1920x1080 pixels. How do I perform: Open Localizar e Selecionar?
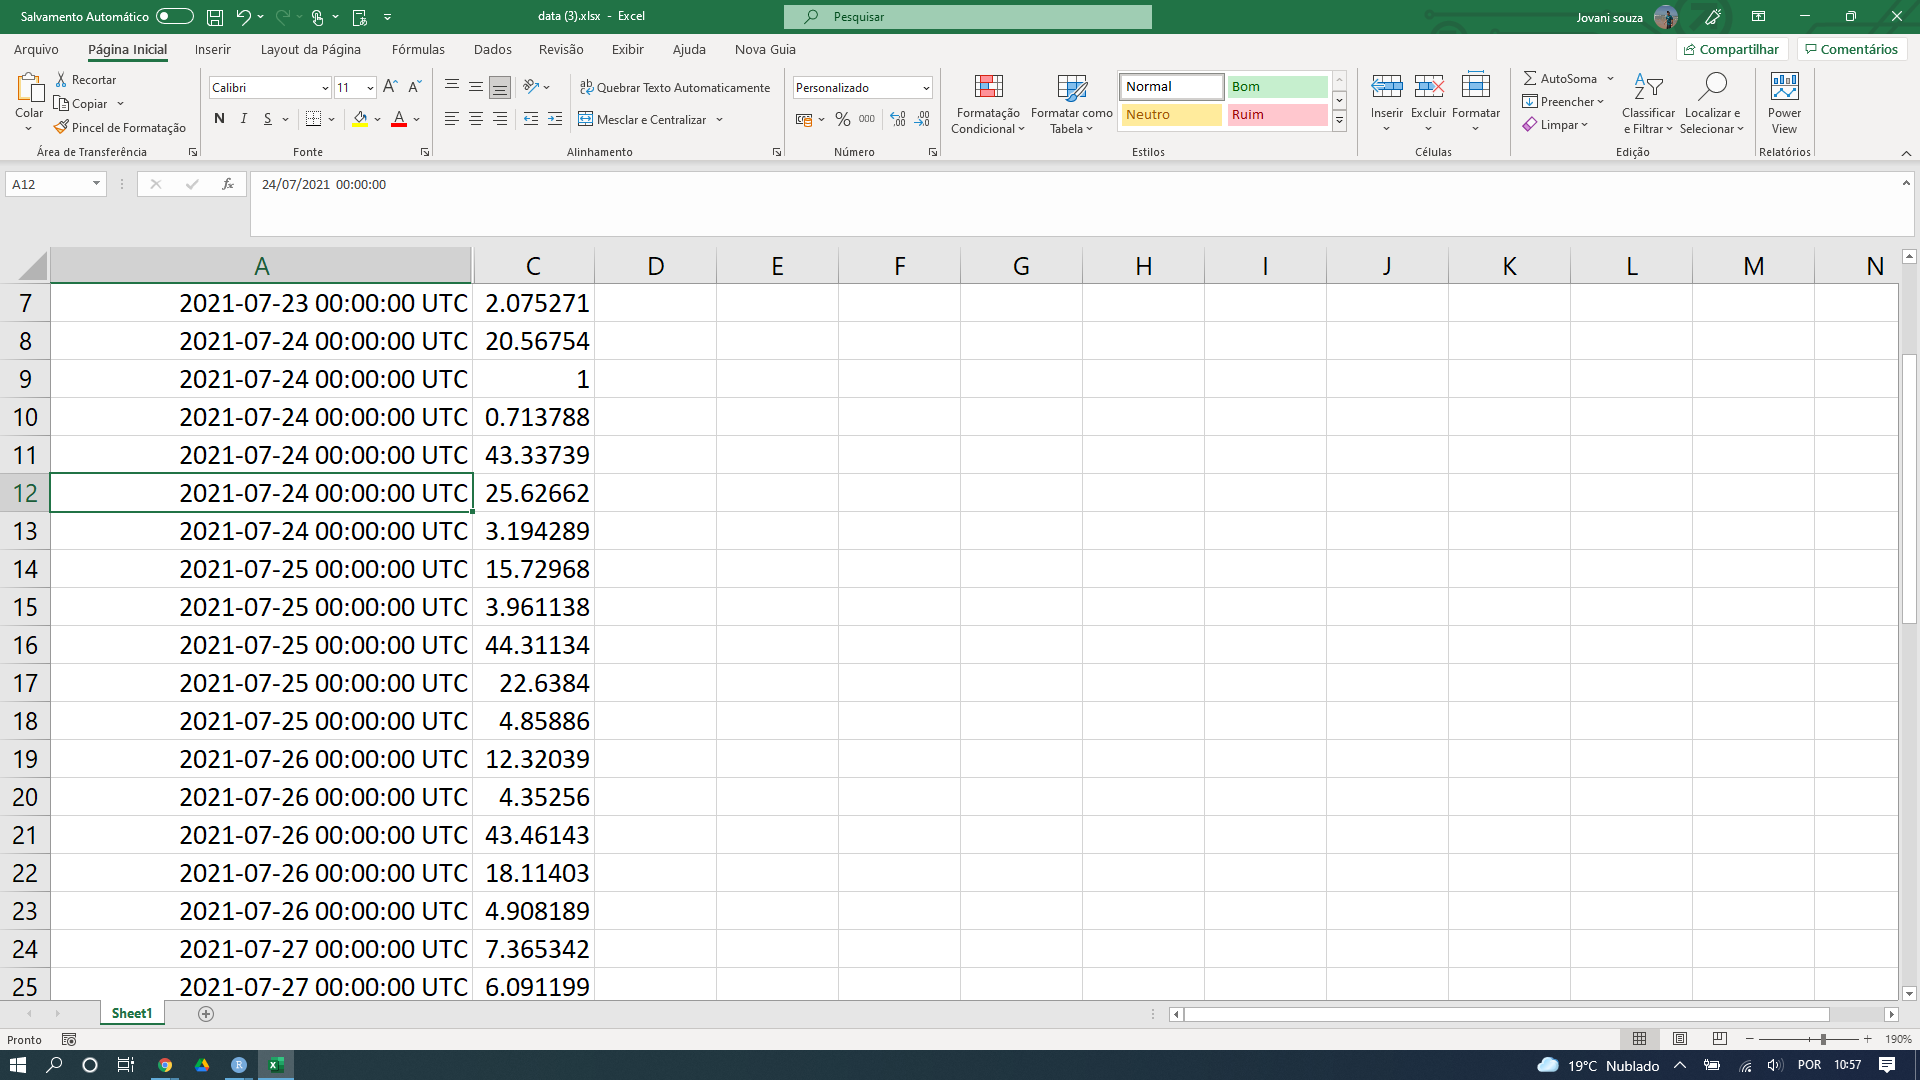click(x=1712, y=103)
